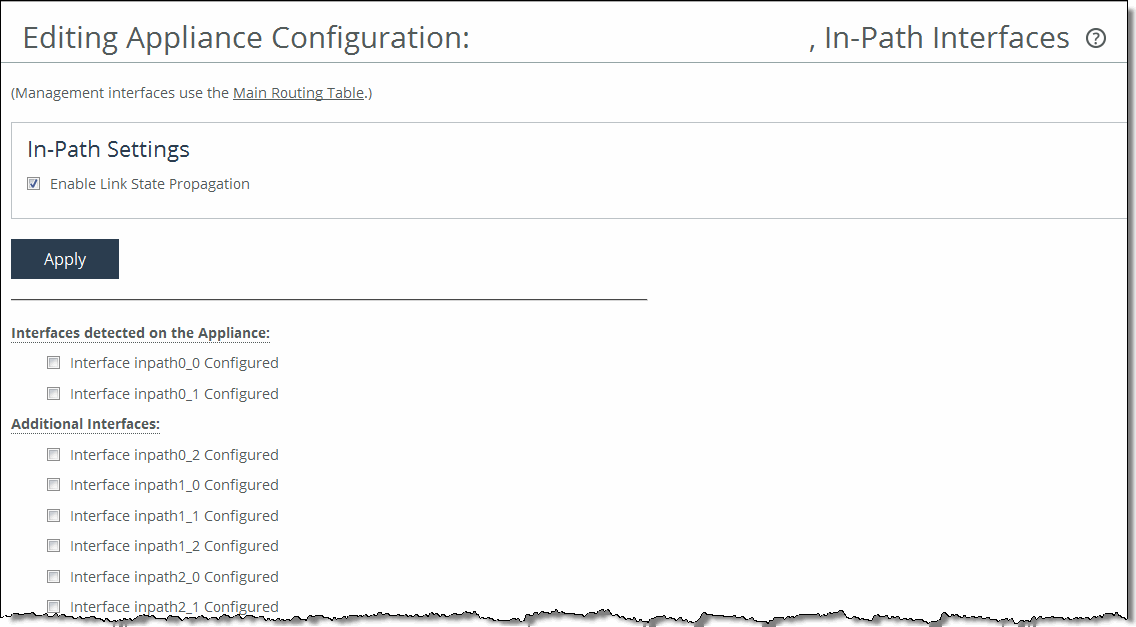Open the help question mark icon
Viewport: 1136px width, 627px height.
(1096, 39)
